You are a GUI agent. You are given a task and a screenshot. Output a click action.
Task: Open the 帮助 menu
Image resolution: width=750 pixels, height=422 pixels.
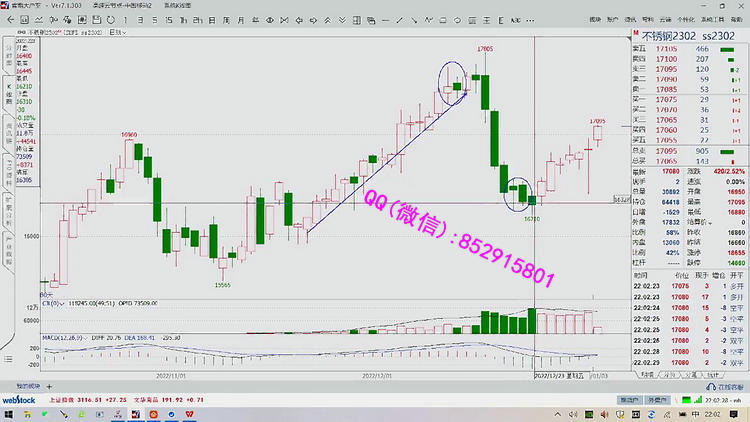(737, 19)
